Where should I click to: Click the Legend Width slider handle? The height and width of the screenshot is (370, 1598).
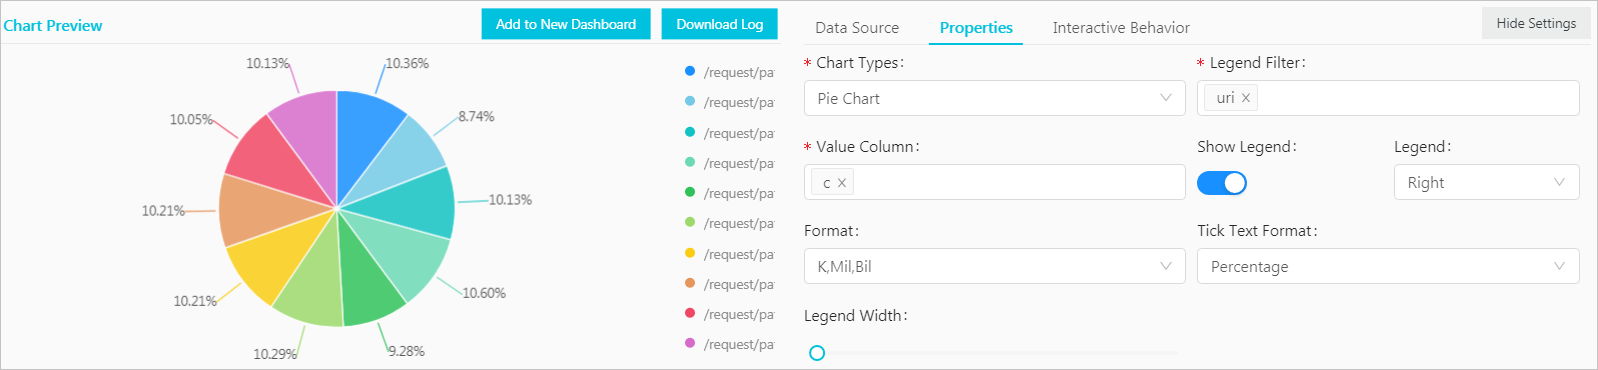point(817,353)
